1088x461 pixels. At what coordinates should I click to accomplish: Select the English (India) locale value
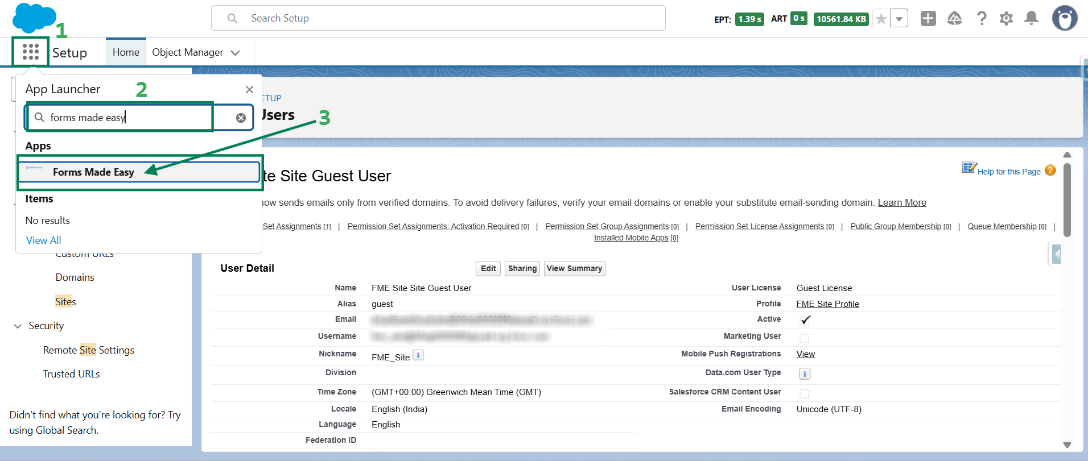tap(400, 409)
